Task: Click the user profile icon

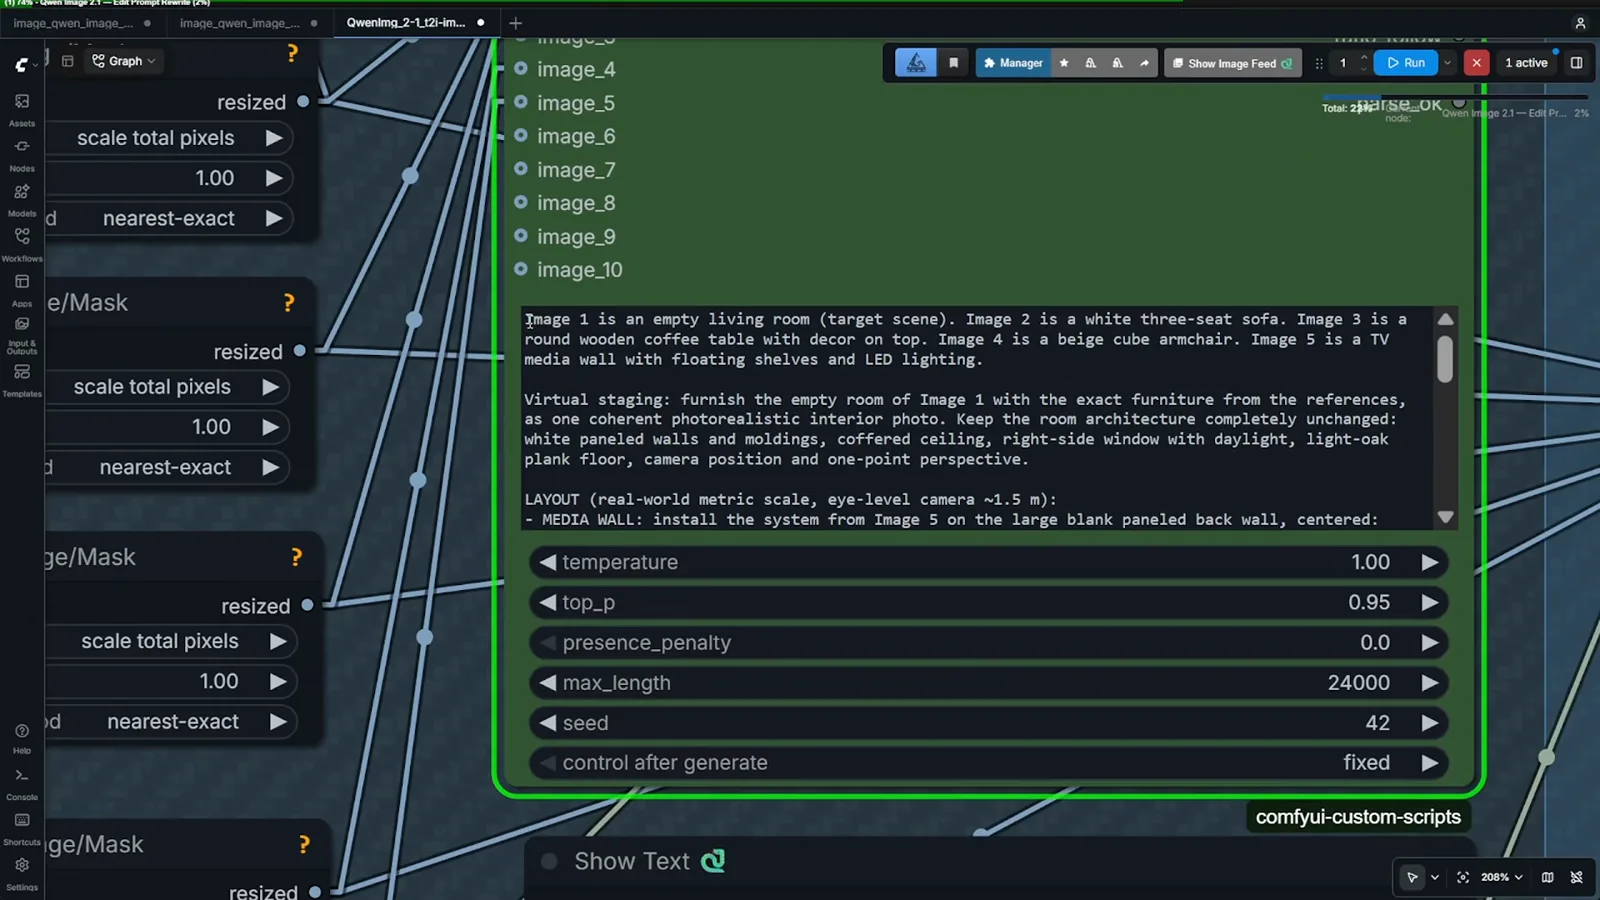Action: [1580, 23]
